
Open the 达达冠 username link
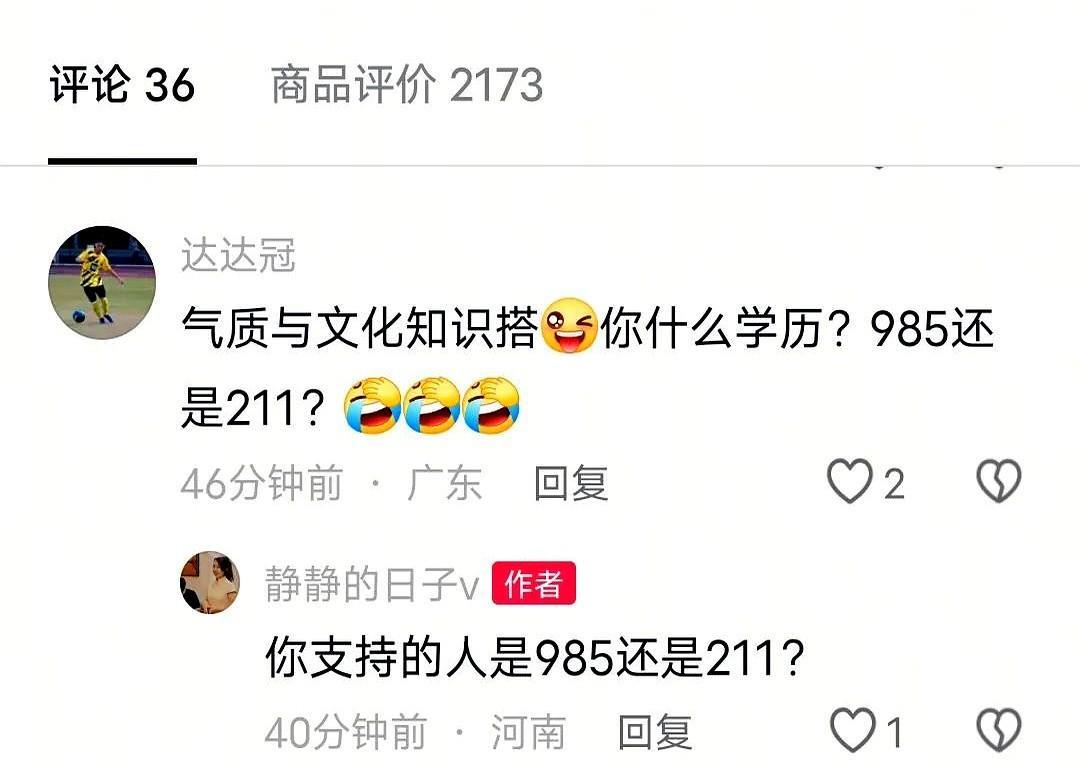pos(239,255)
